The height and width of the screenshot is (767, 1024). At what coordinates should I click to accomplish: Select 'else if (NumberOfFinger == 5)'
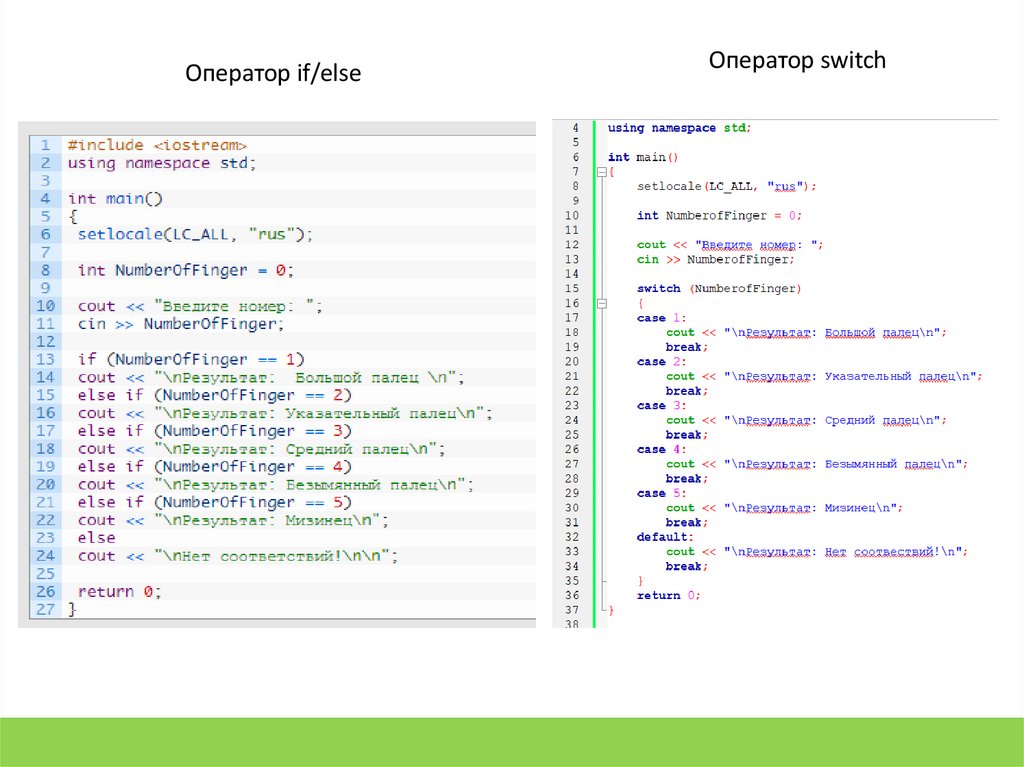[214, 502]
